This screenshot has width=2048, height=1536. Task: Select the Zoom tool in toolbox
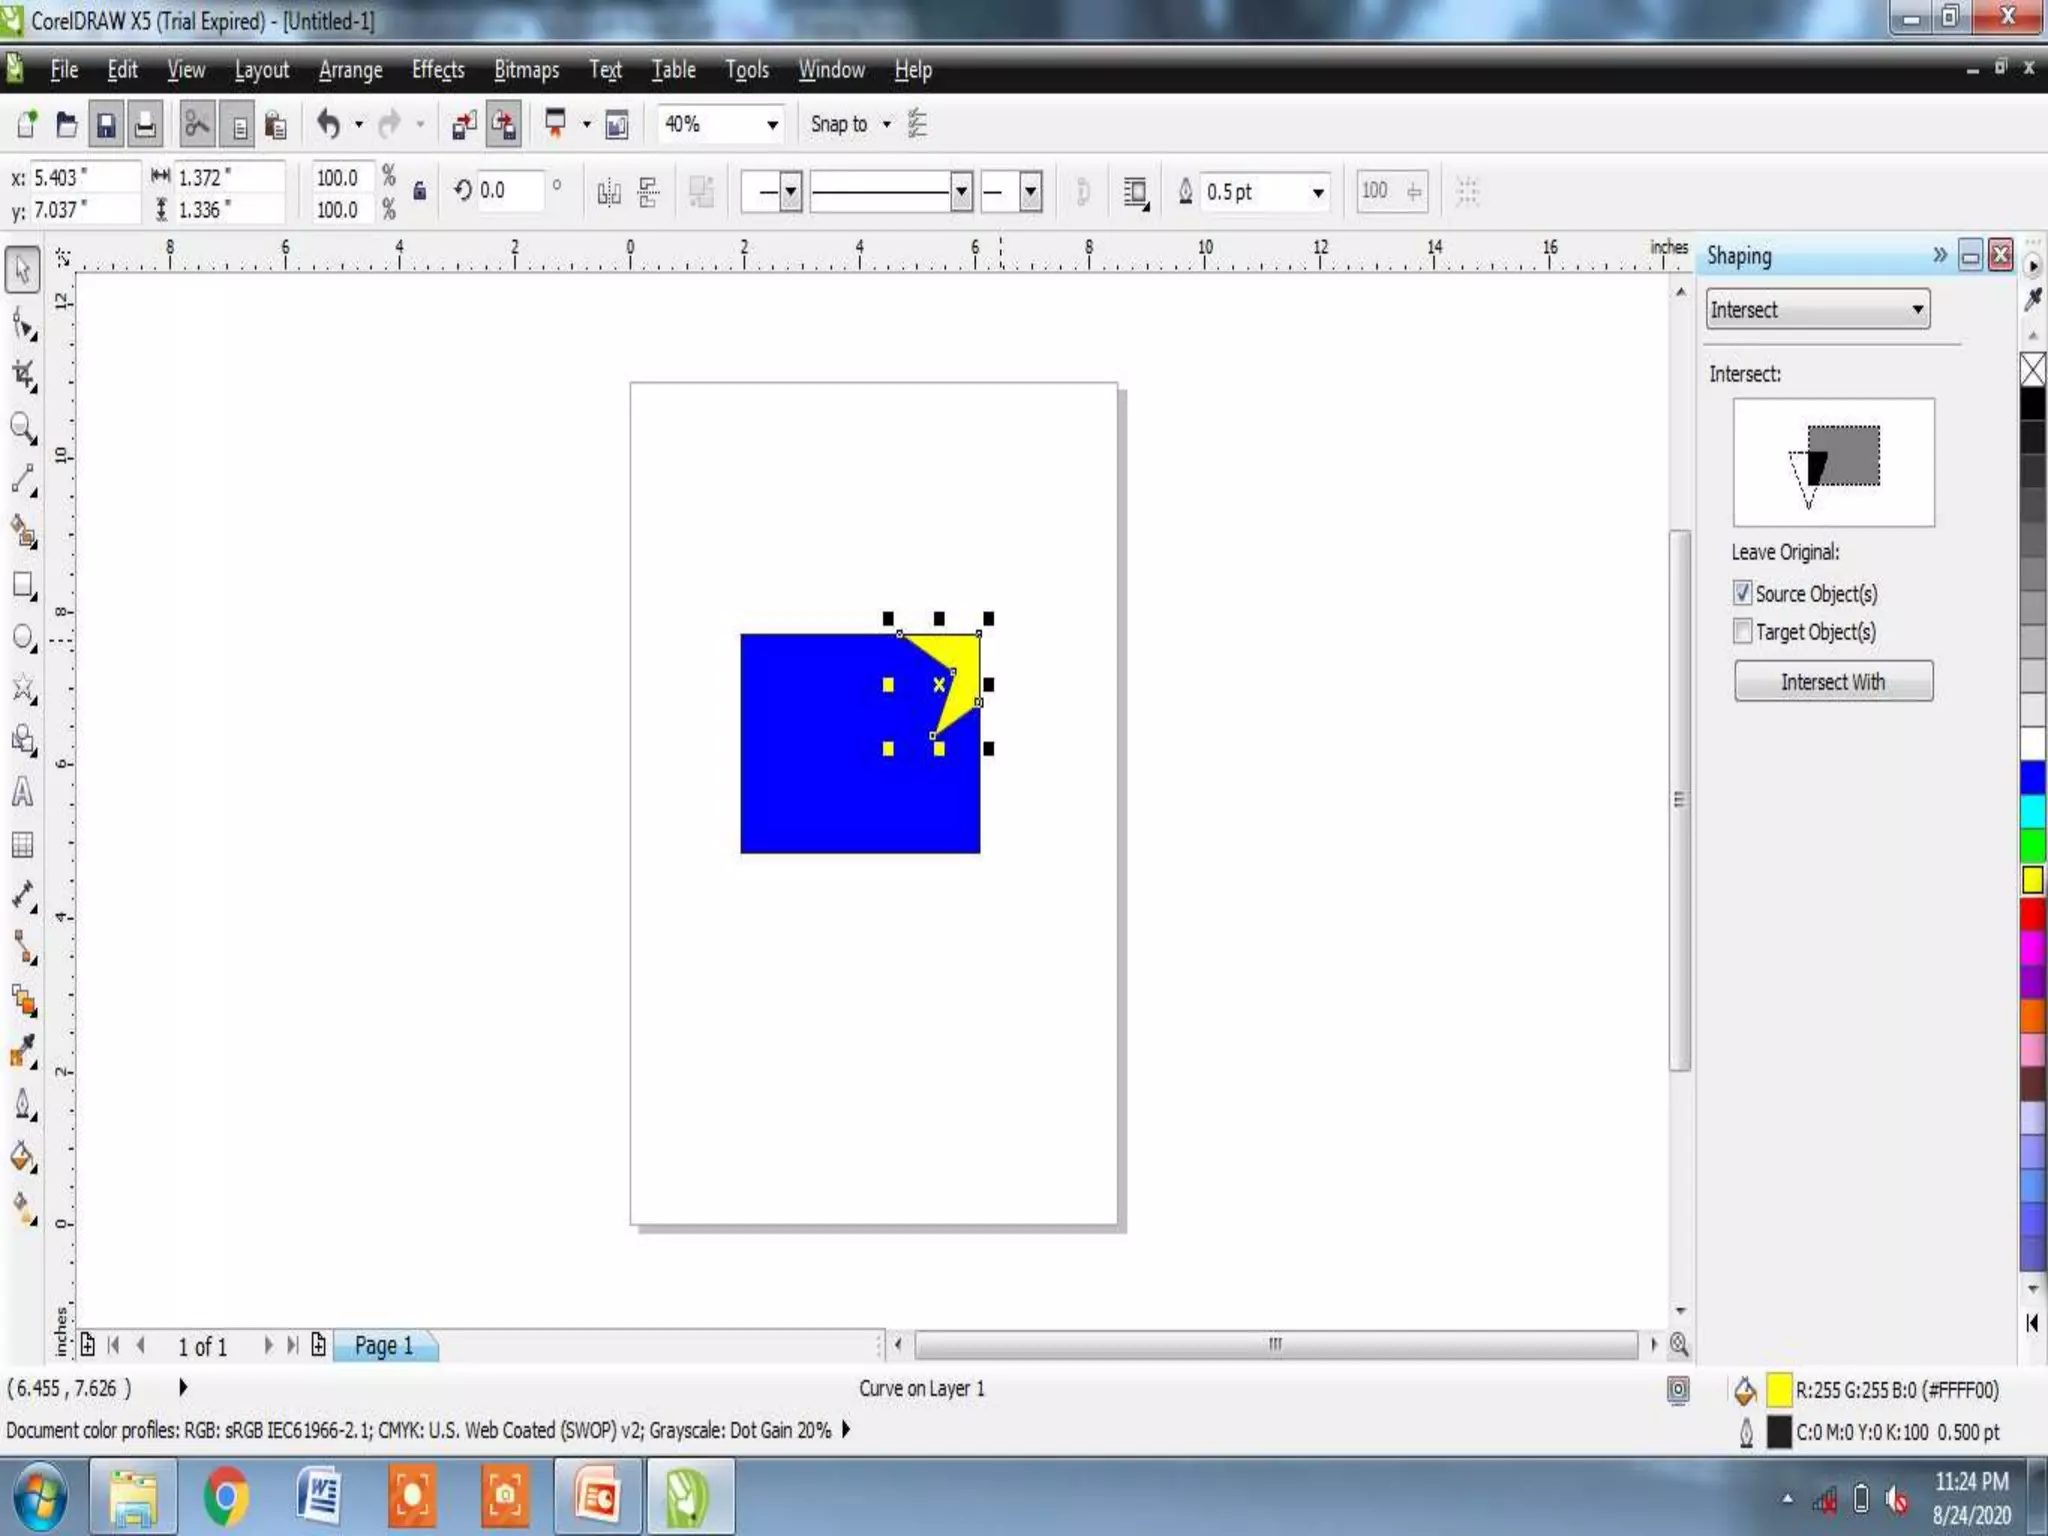coord(23,428)
